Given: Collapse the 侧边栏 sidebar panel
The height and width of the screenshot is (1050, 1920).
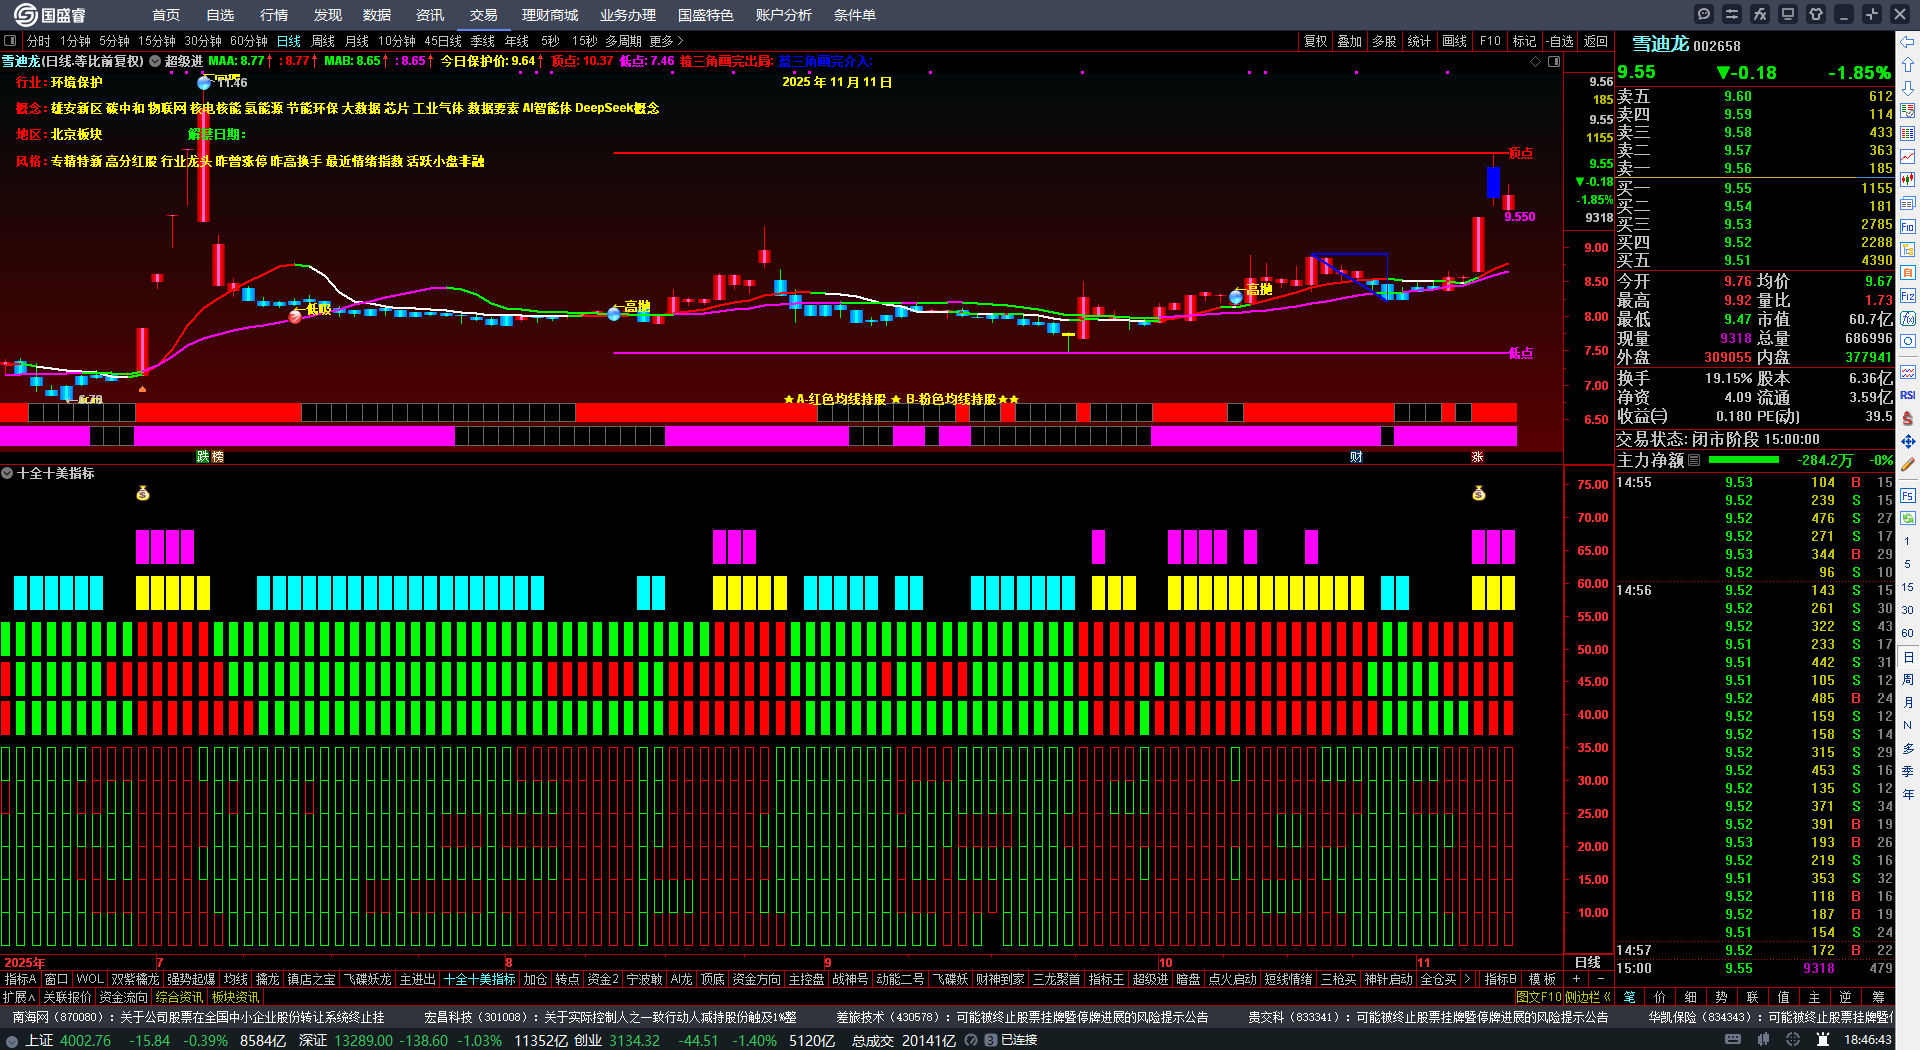Looking at the screenshot, I should [x=1589, y=997].
